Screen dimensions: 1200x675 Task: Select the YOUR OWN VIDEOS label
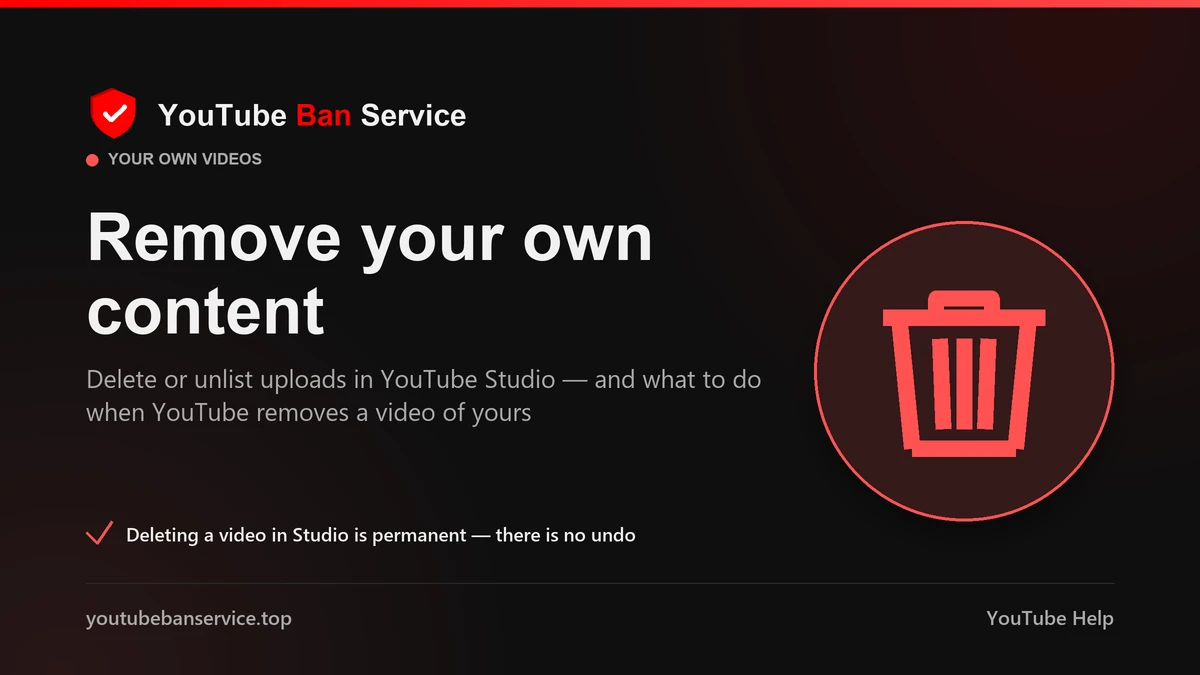185,159
